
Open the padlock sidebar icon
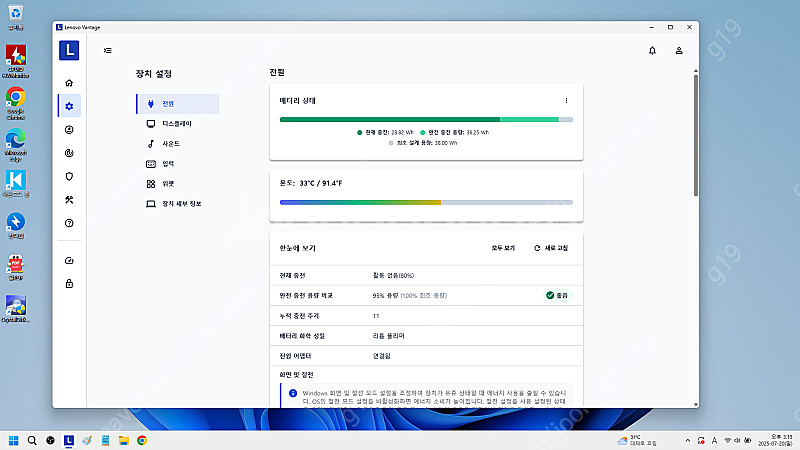(x=69, y=284)
